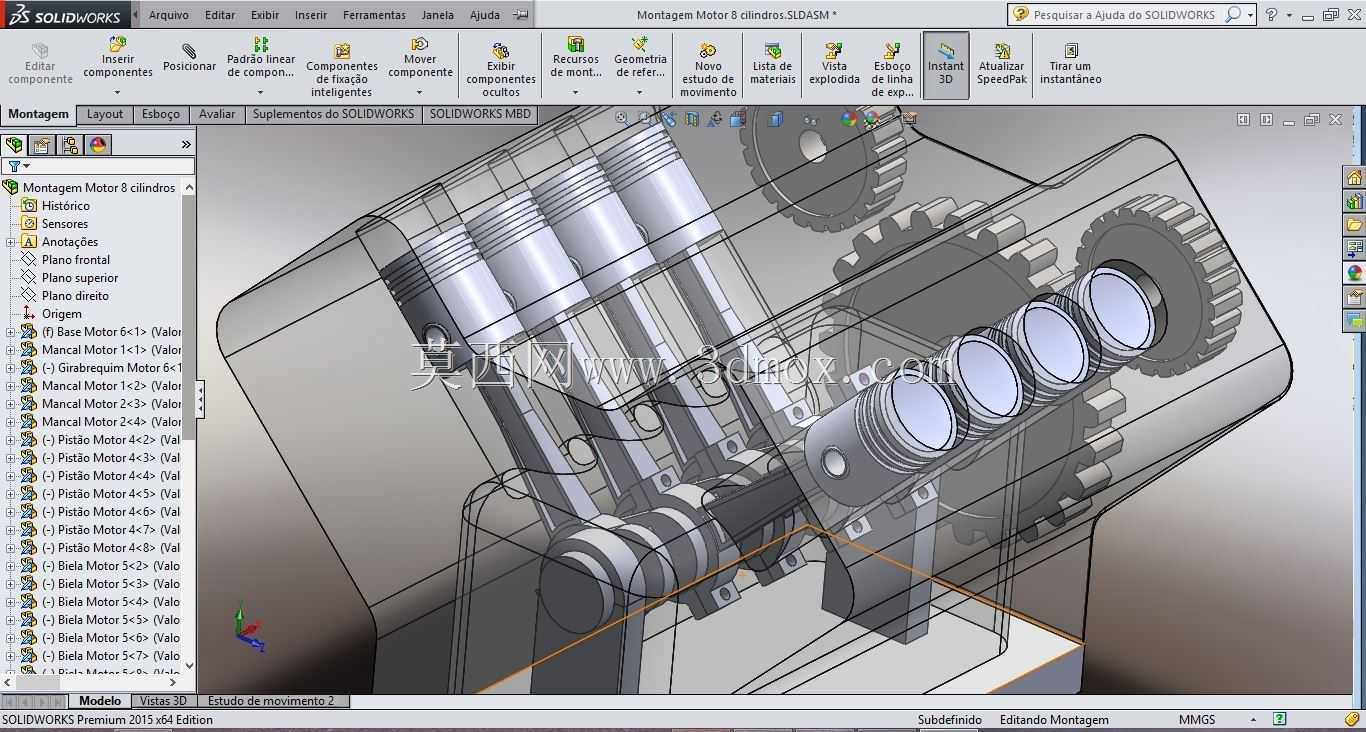1366x732 pixels.
Task: Open the appearance color wheel tab in the feature tree panel
Action: point(98,145)
